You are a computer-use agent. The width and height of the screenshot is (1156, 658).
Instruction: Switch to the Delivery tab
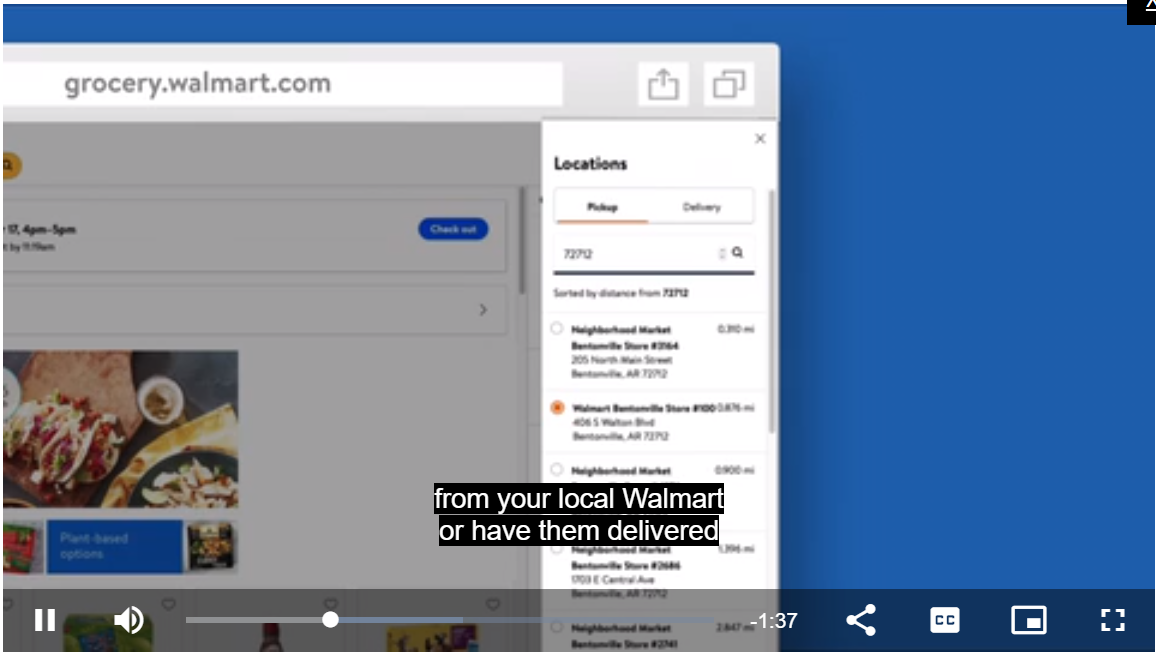701,207
